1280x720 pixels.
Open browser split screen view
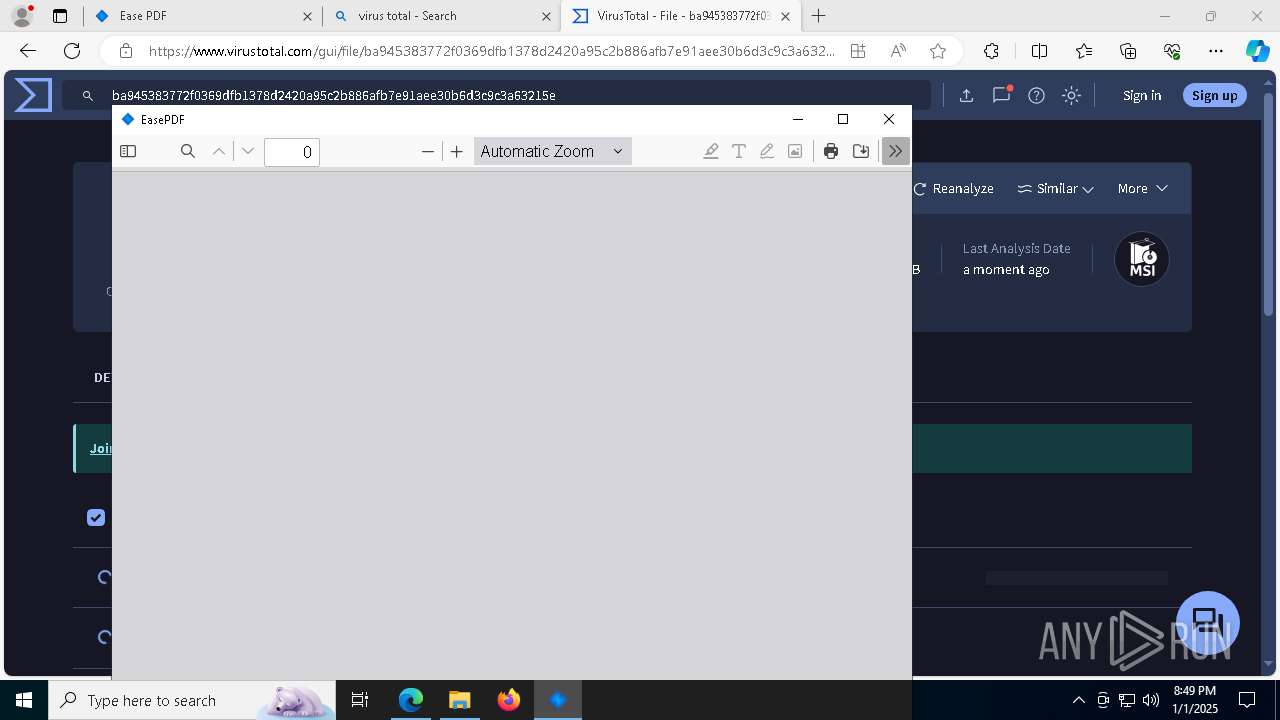(1039, 51)
